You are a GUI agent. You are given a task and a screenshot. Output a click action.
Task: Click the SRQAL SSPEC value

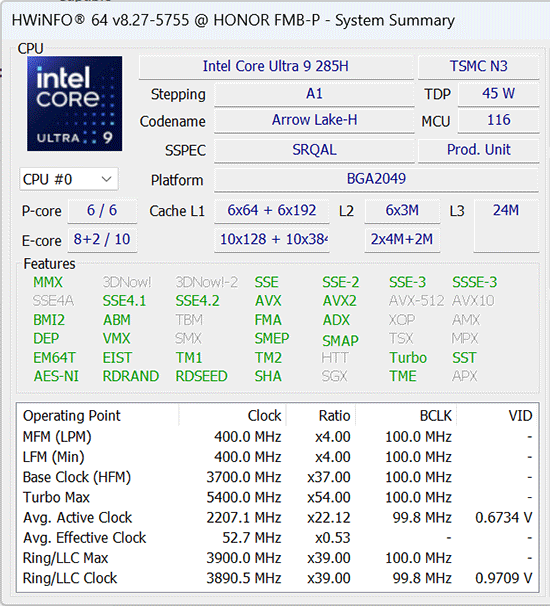pos(314,150)
